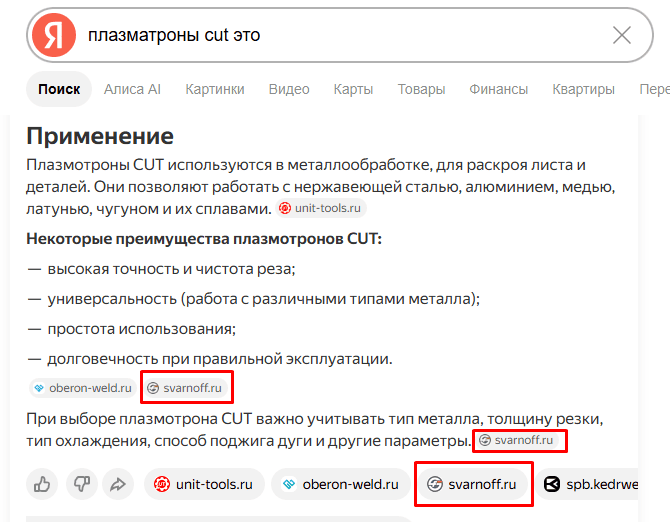670x522 pixels.
Task: Open the Видео tab
Action: tap(289, 89)
